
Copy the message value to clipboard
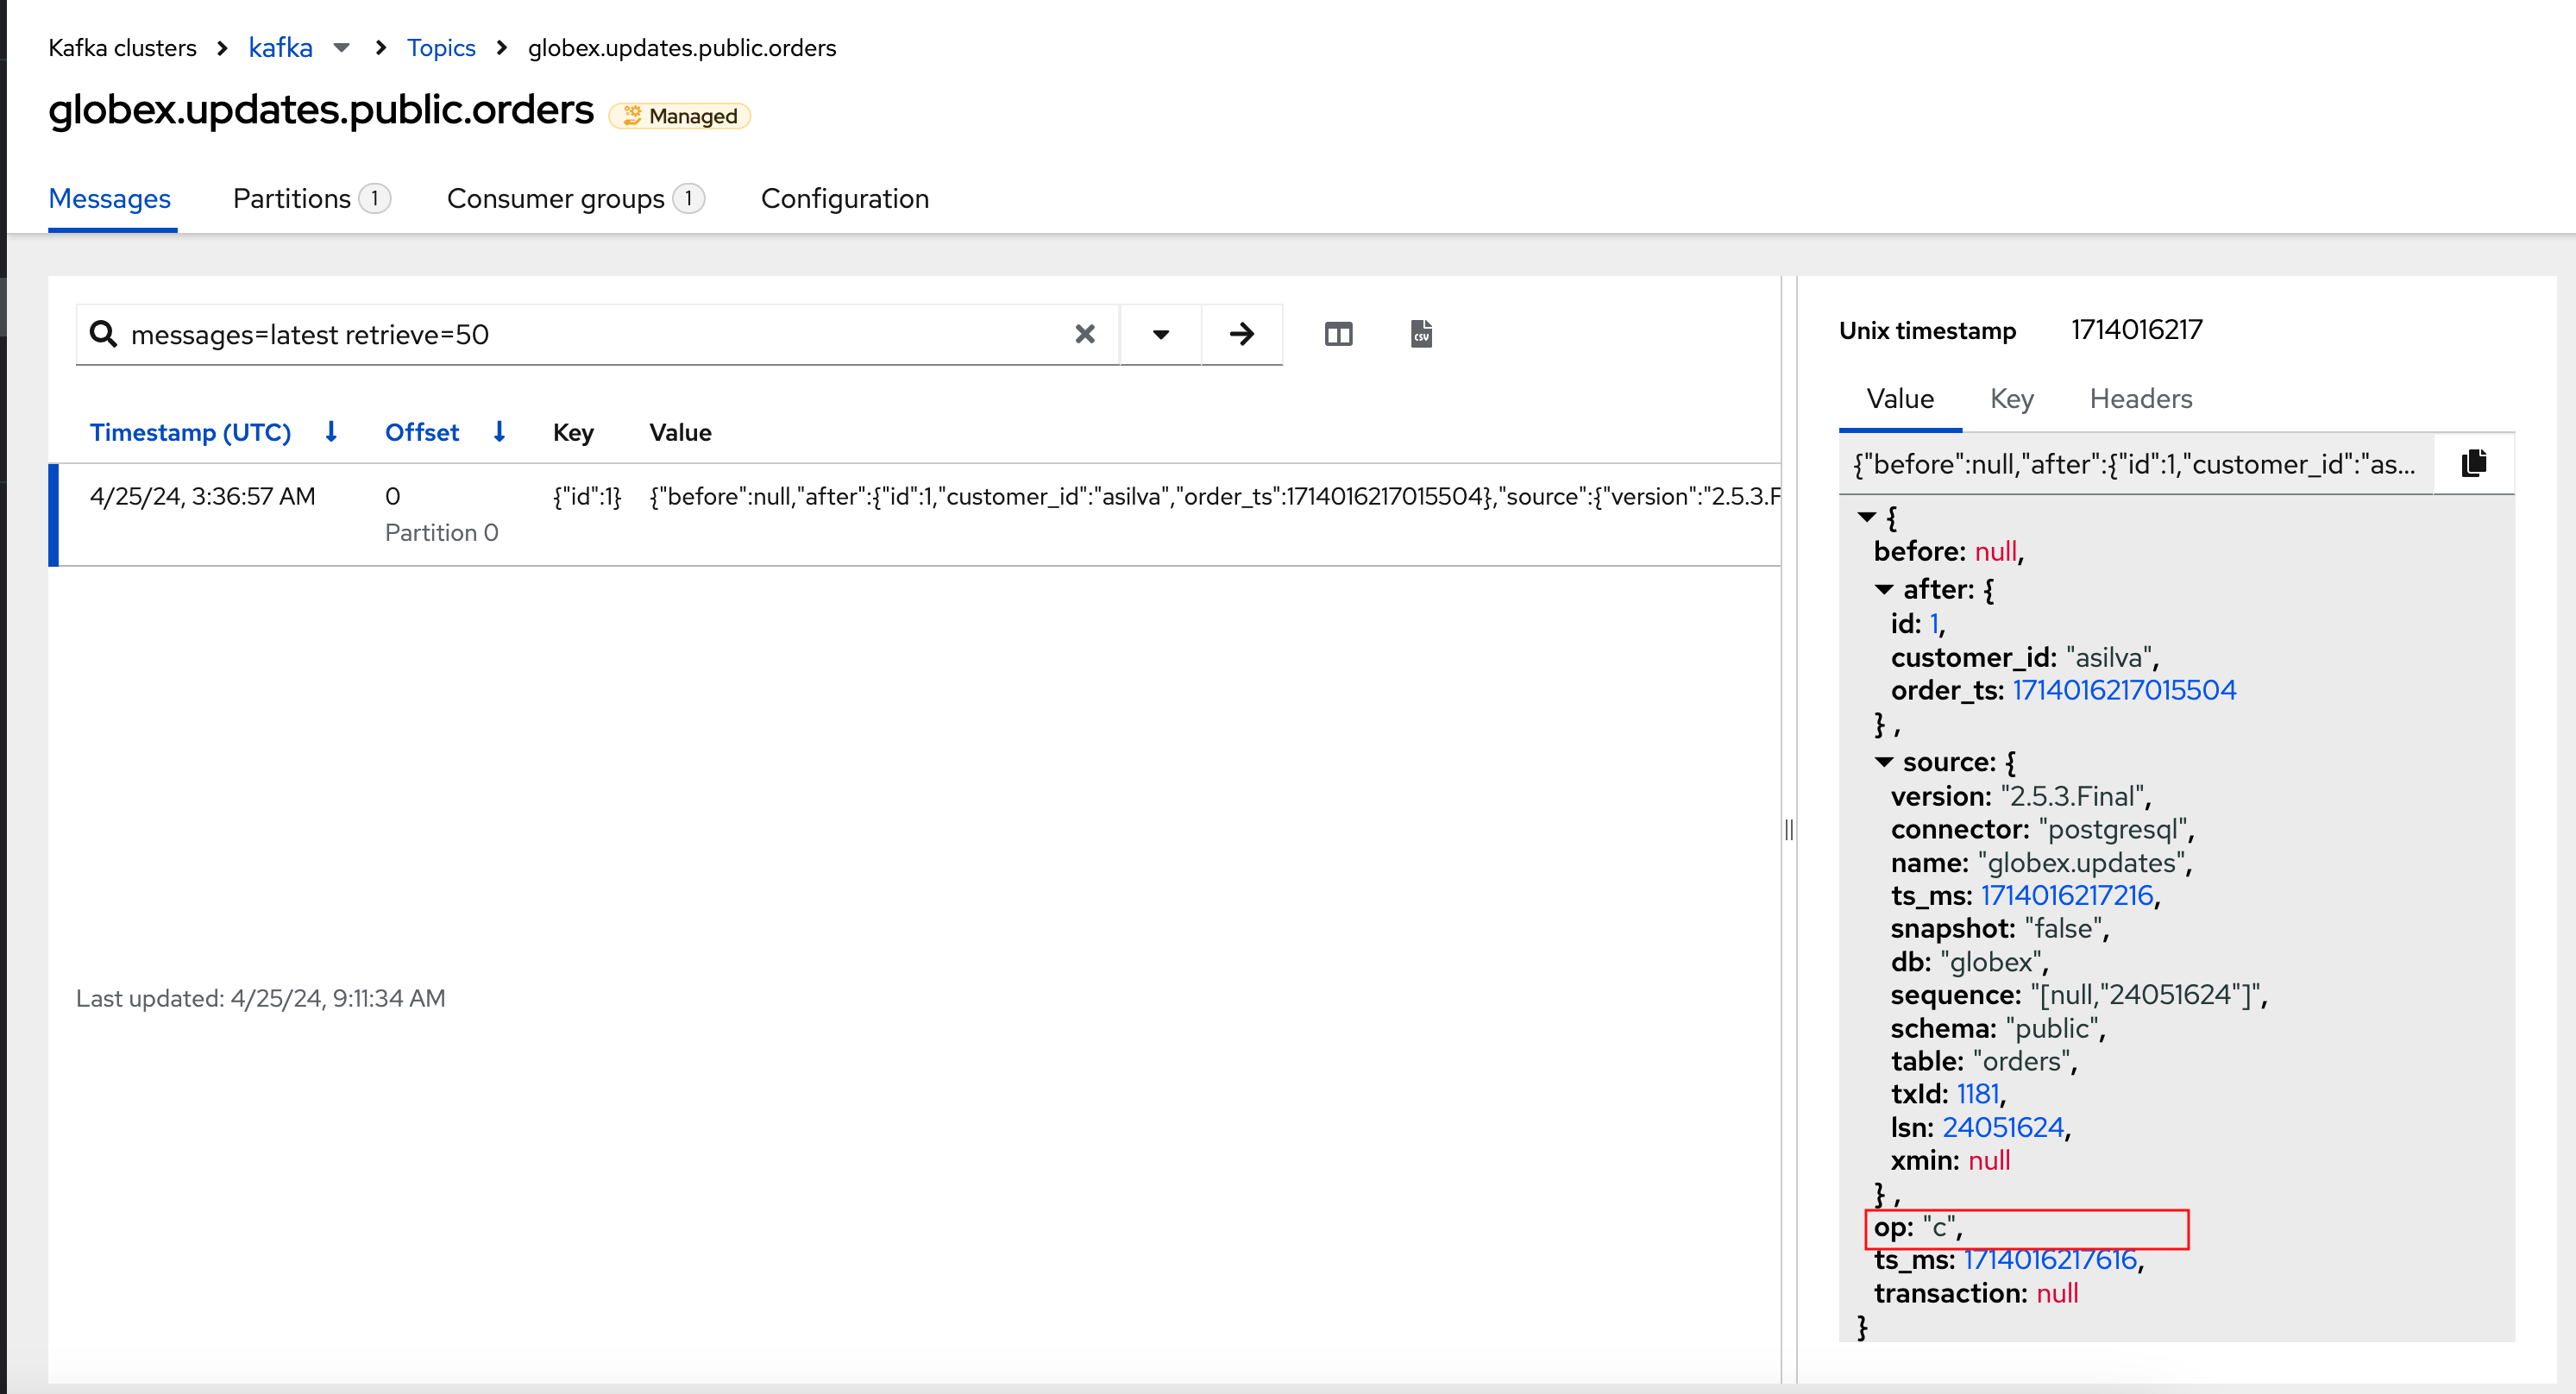point(2474,463)
